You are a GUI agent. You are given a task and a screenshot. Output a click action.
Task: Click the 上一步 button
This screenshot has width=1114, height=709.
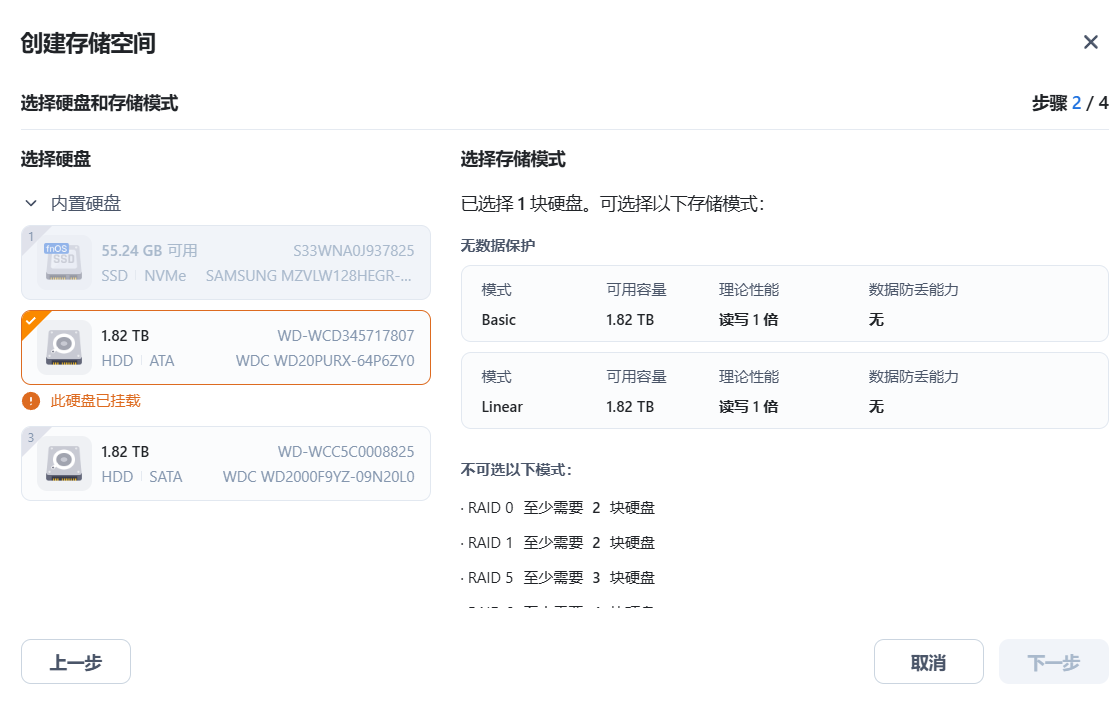pos(75,661)
